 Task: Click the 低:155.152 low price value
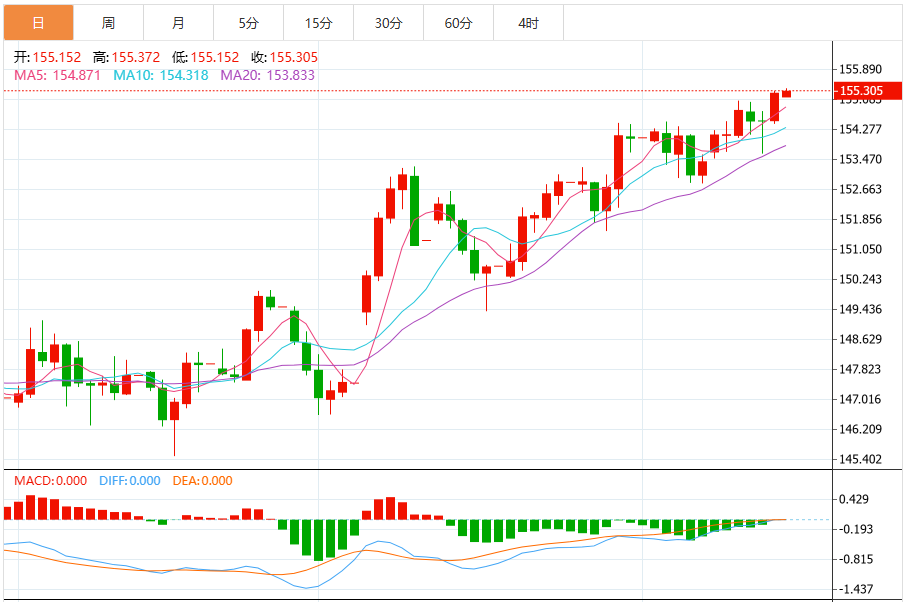click(206, 57)
